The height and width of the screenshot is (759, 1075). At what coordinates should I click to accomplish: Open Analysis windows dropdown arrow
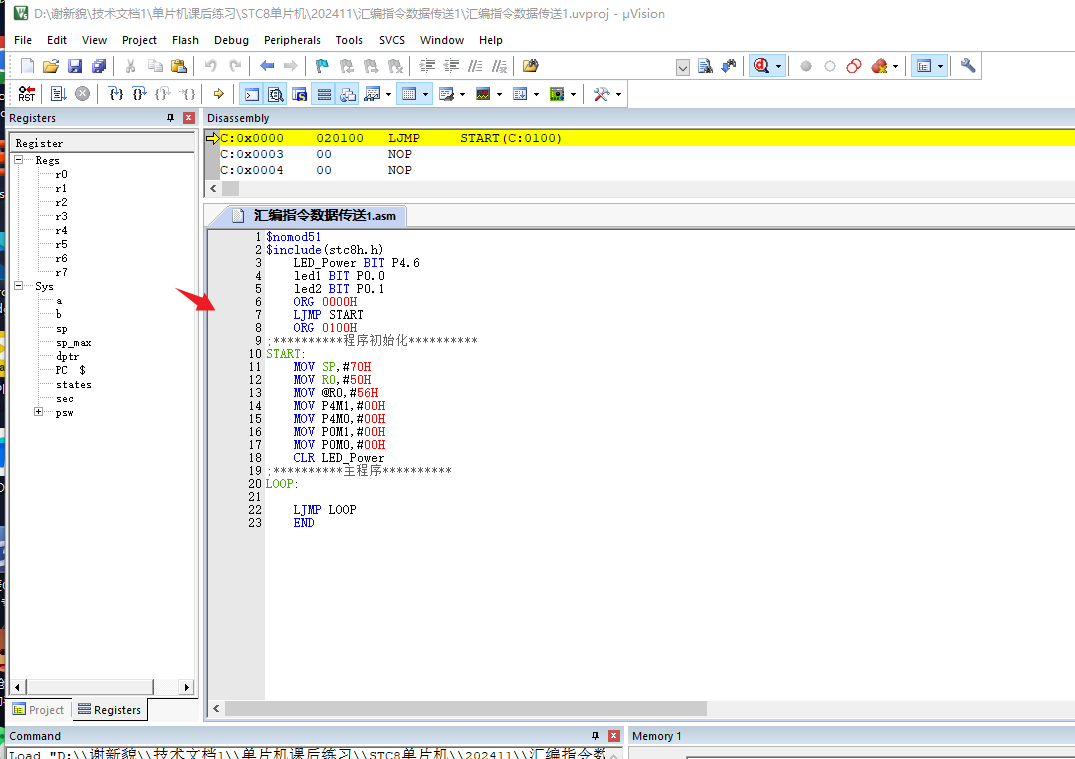point(500,94)
